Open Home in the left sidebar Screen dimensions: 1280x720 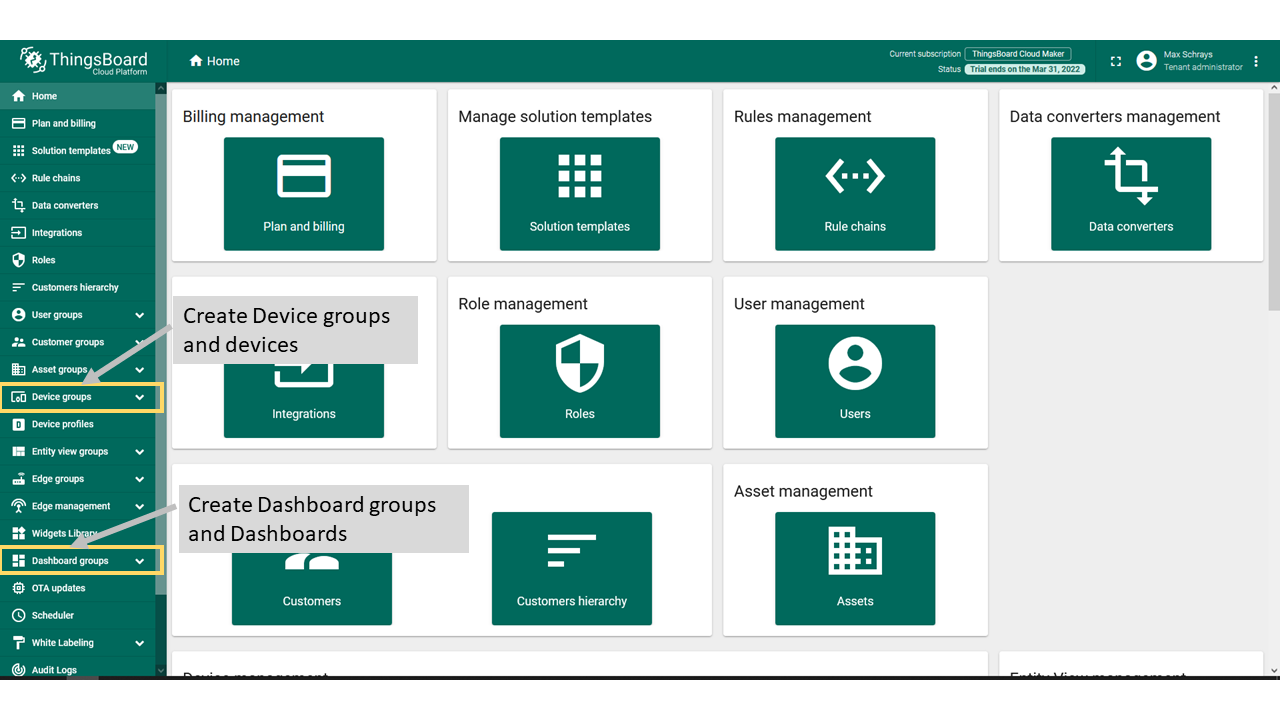click(x=77, y=96)
